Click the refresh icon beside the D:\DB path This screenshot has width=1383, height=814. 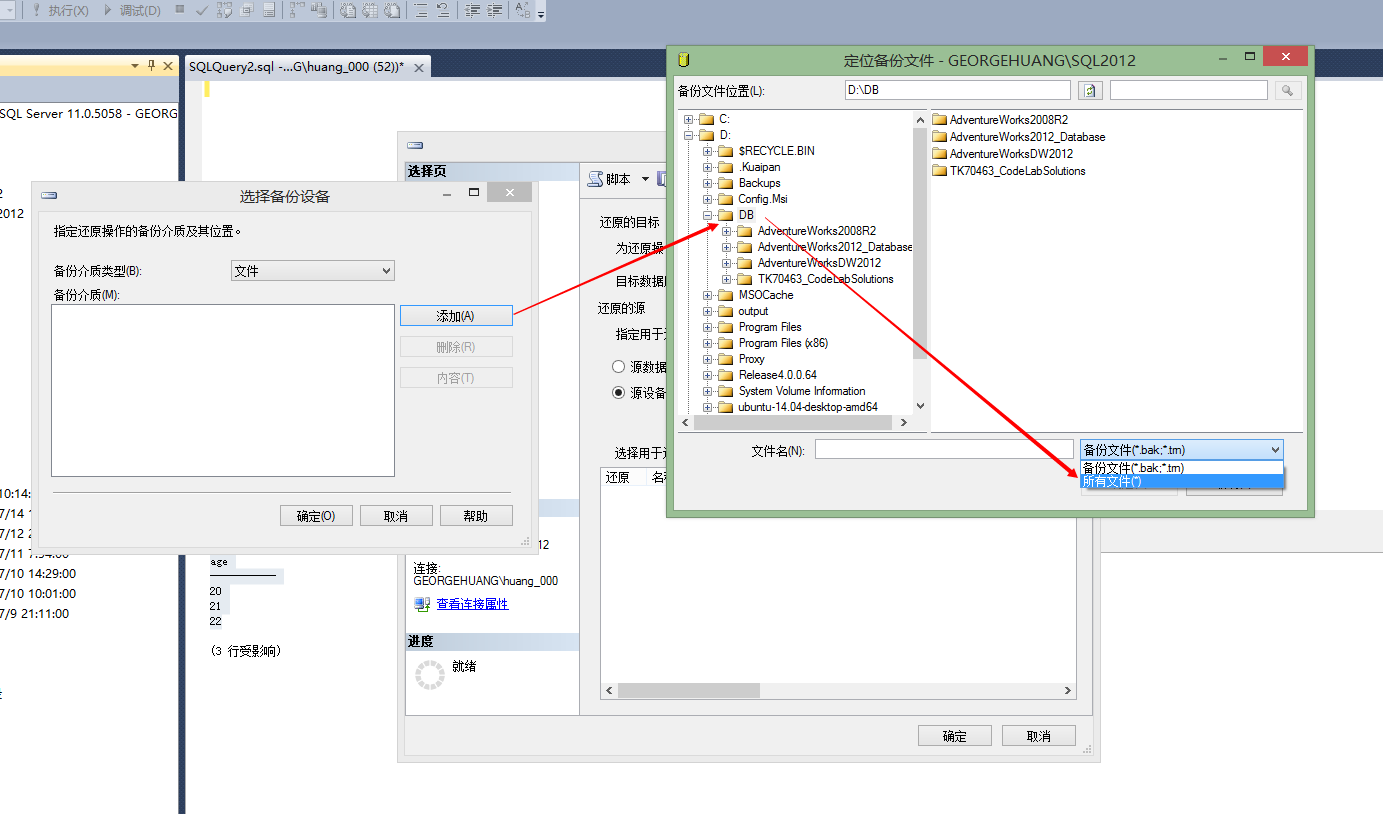point(1089,91)
